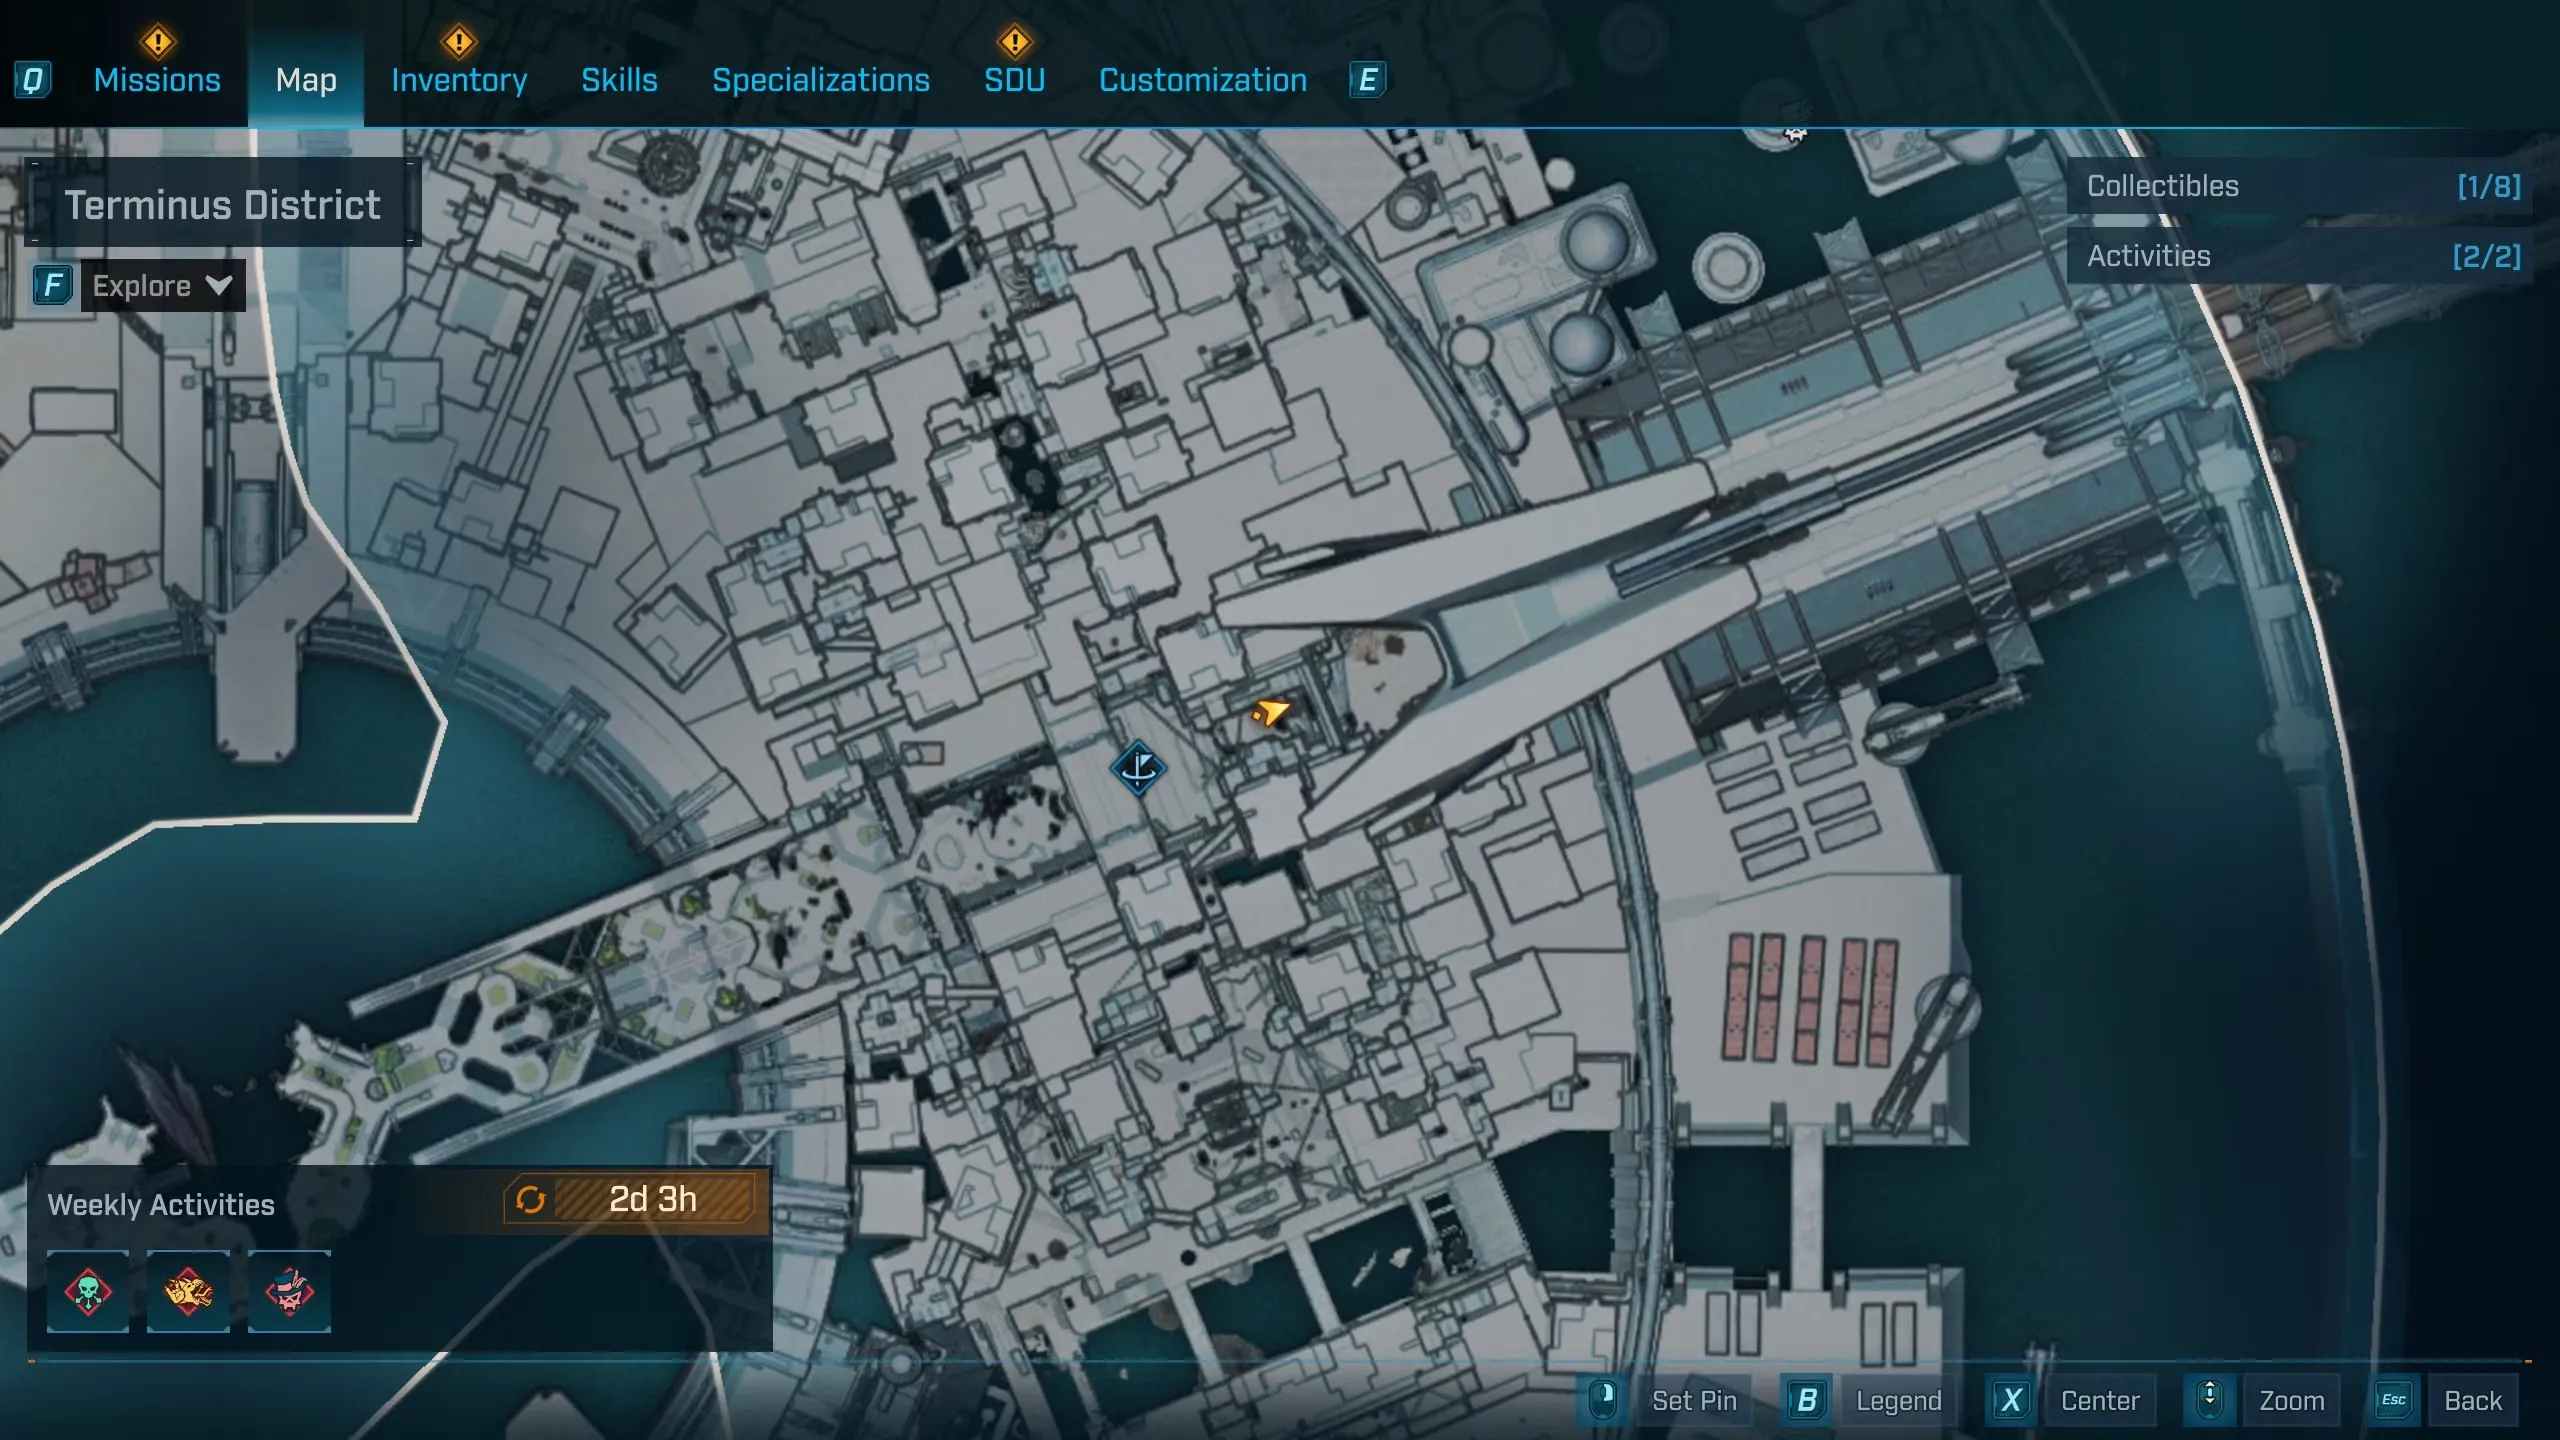The image size is (2560, 1440).
Task: Click the anchor fast travel map marker
Action: (x=1138, y=768)
